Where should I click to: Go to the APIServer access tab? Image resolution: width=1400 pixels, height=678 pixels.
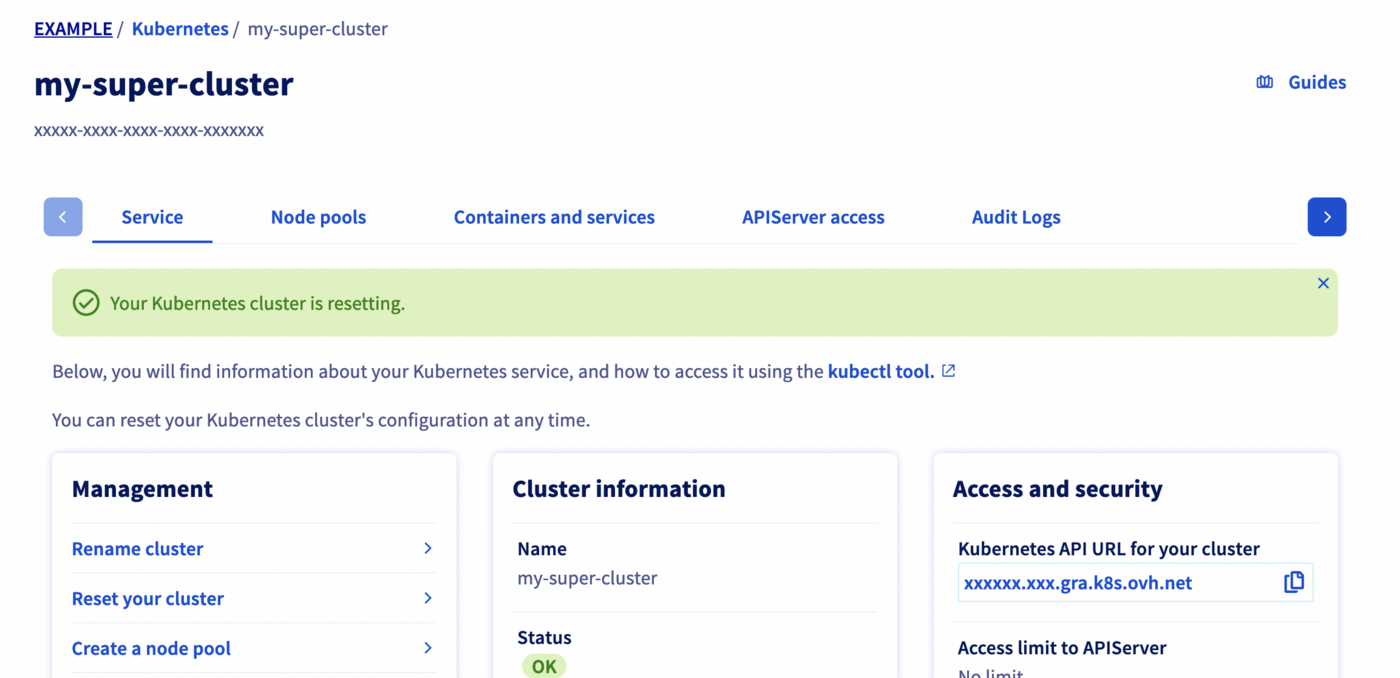tap(813, 217)
